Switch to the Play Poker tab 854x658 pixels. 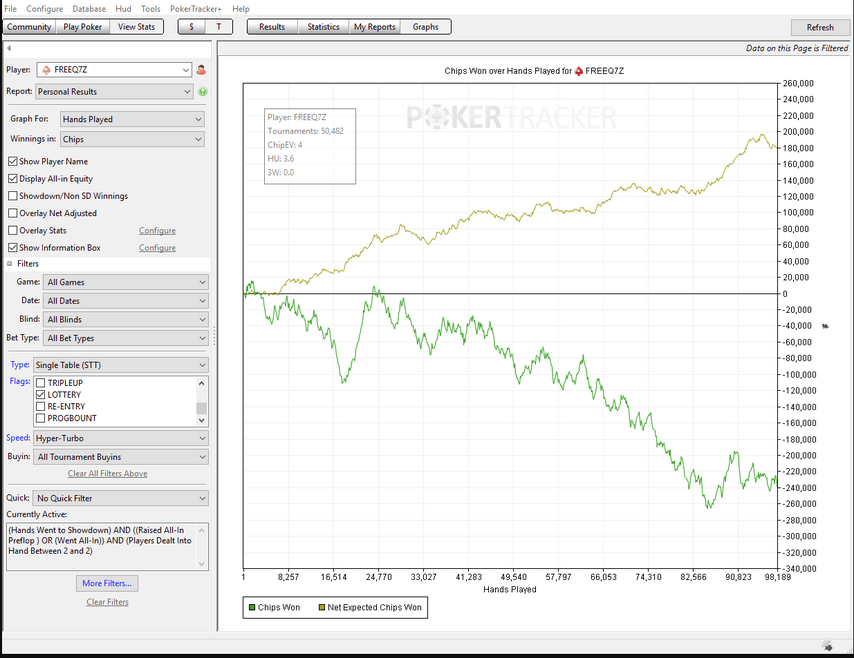pos(82,27)
